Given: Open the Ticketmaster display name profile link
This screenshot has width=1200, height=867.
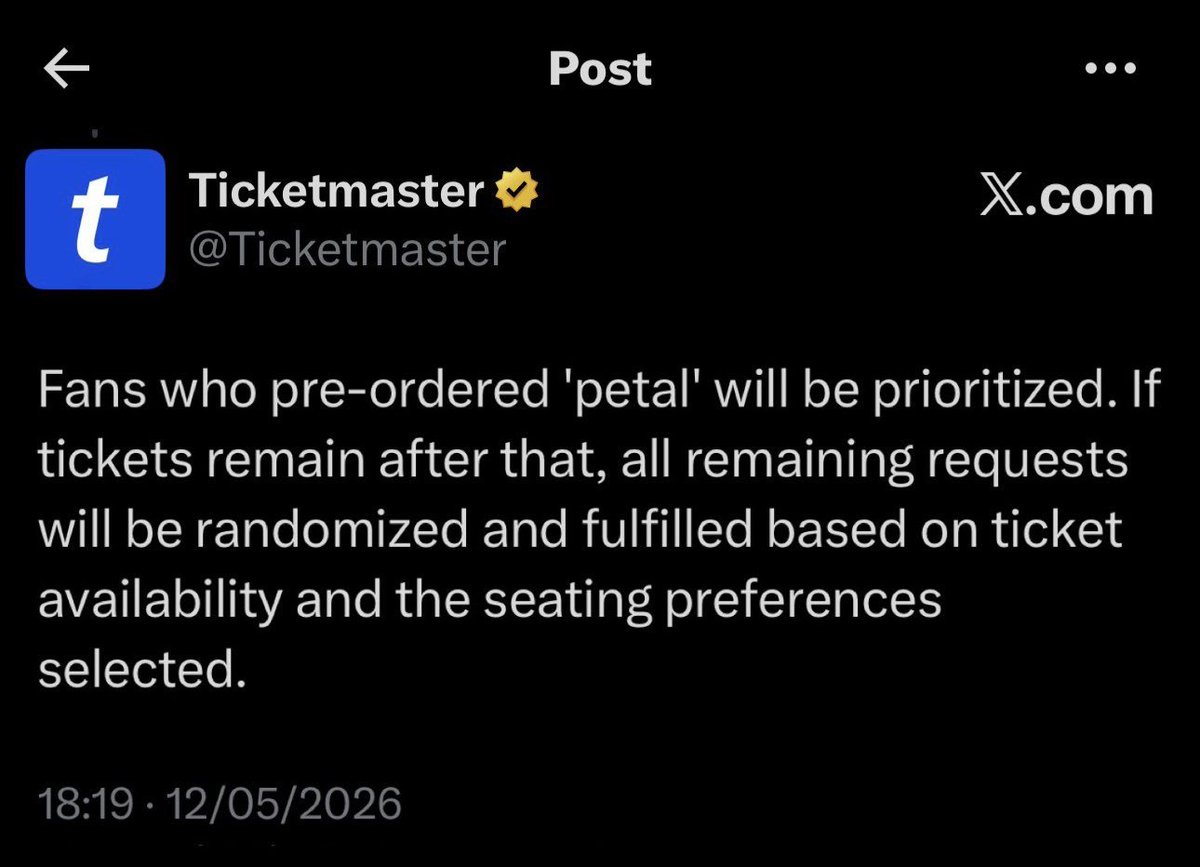Looking at the screenshot, I should pos(337,190).
